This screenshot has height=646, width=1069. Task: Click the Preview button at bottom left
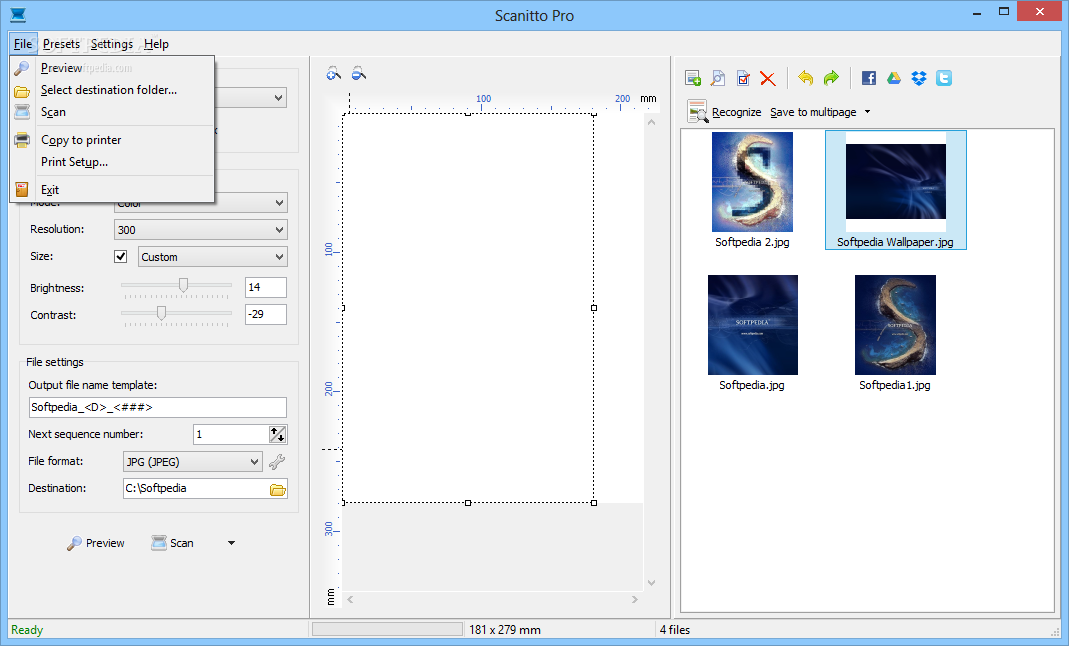pos(95,543)
